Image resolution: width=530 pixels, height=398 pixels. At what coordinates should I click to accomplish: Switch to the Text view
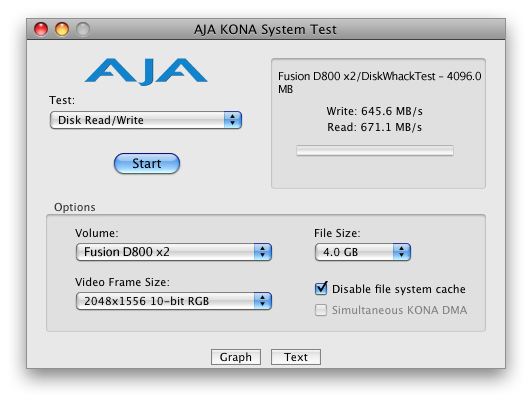296,357
